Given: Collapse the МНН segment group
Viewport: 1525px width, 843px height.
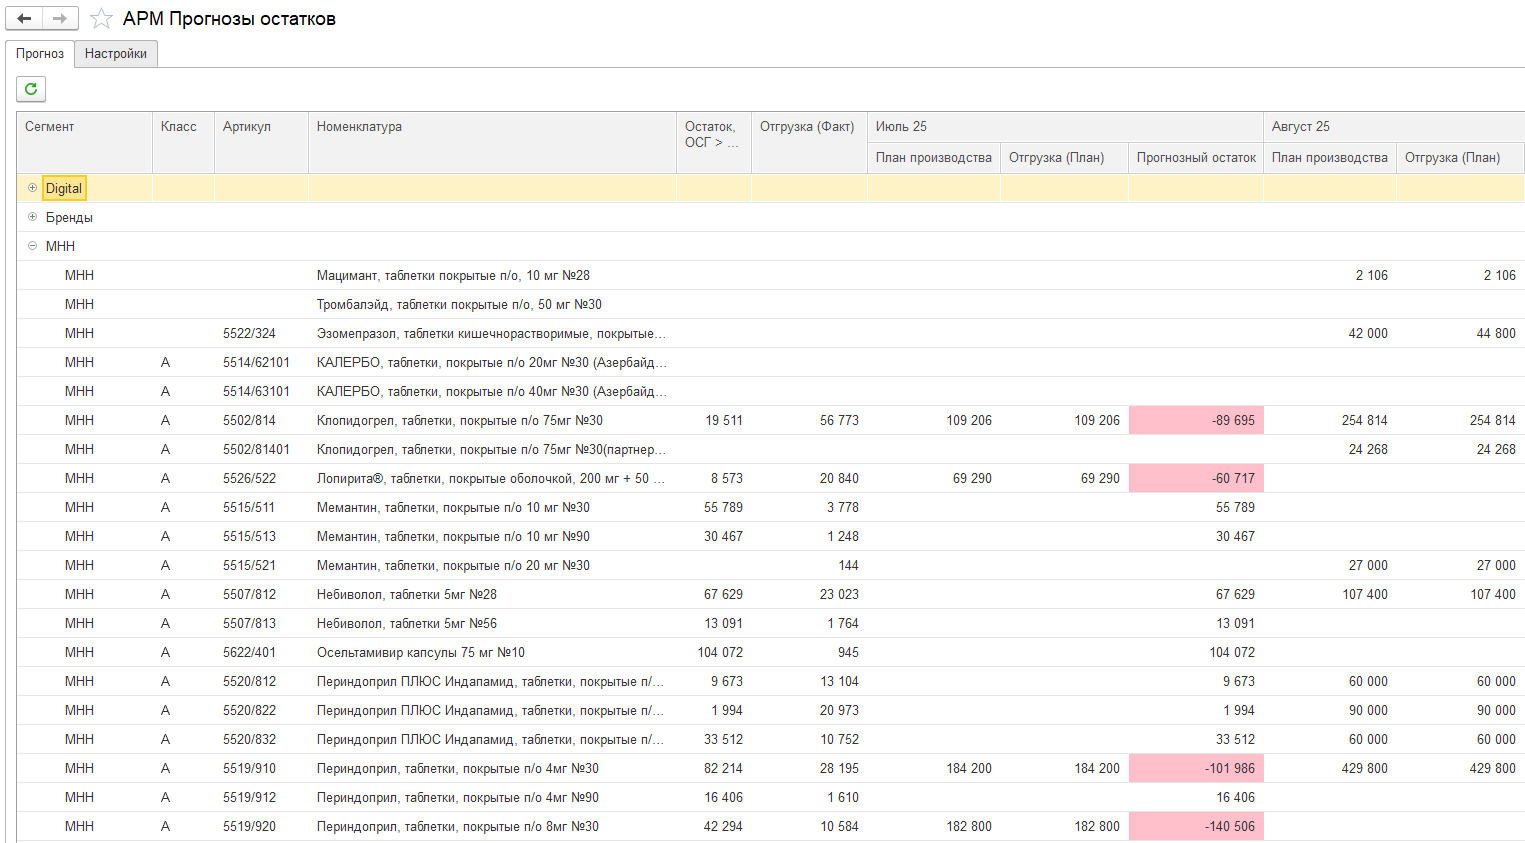Looking at the screenshot, I should [32, 246].
